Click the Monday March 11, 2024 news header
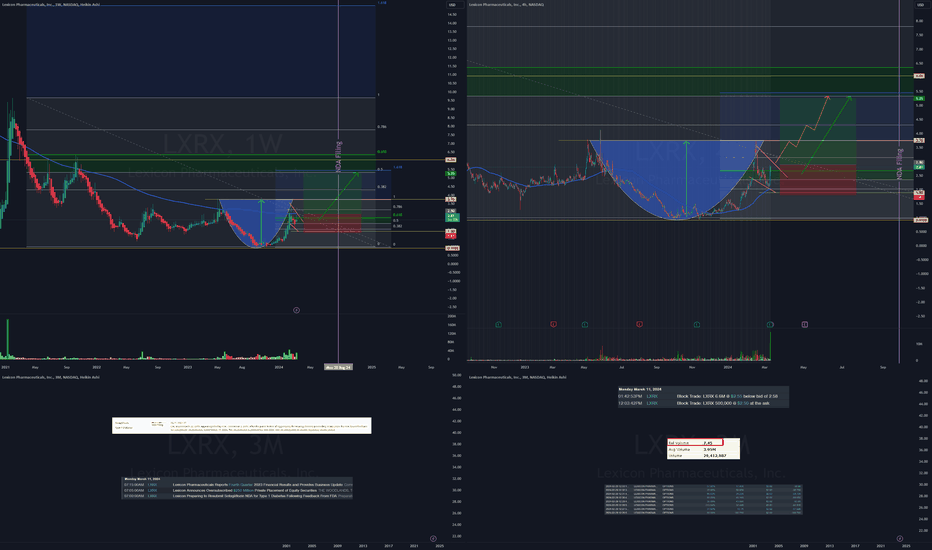 pos(142,479)
